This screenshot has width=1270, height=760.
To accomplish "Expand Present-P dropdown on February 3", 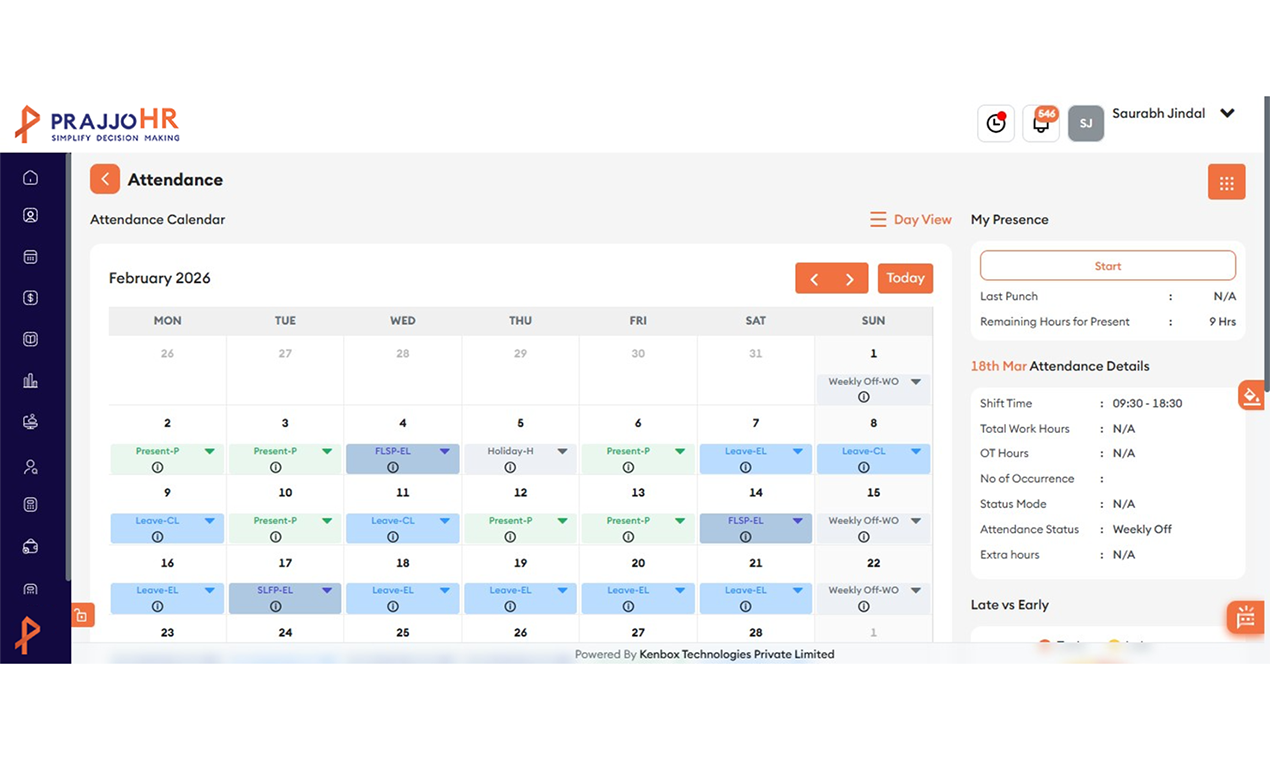I will [327, 452].
